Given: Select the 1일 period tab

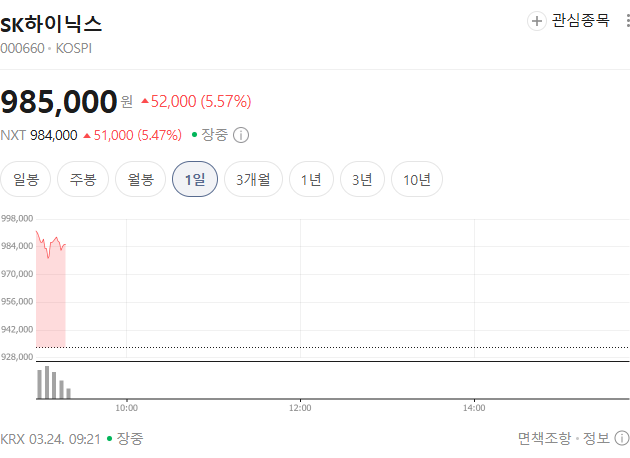Looking at the screenshot, I should click(195, 180).
